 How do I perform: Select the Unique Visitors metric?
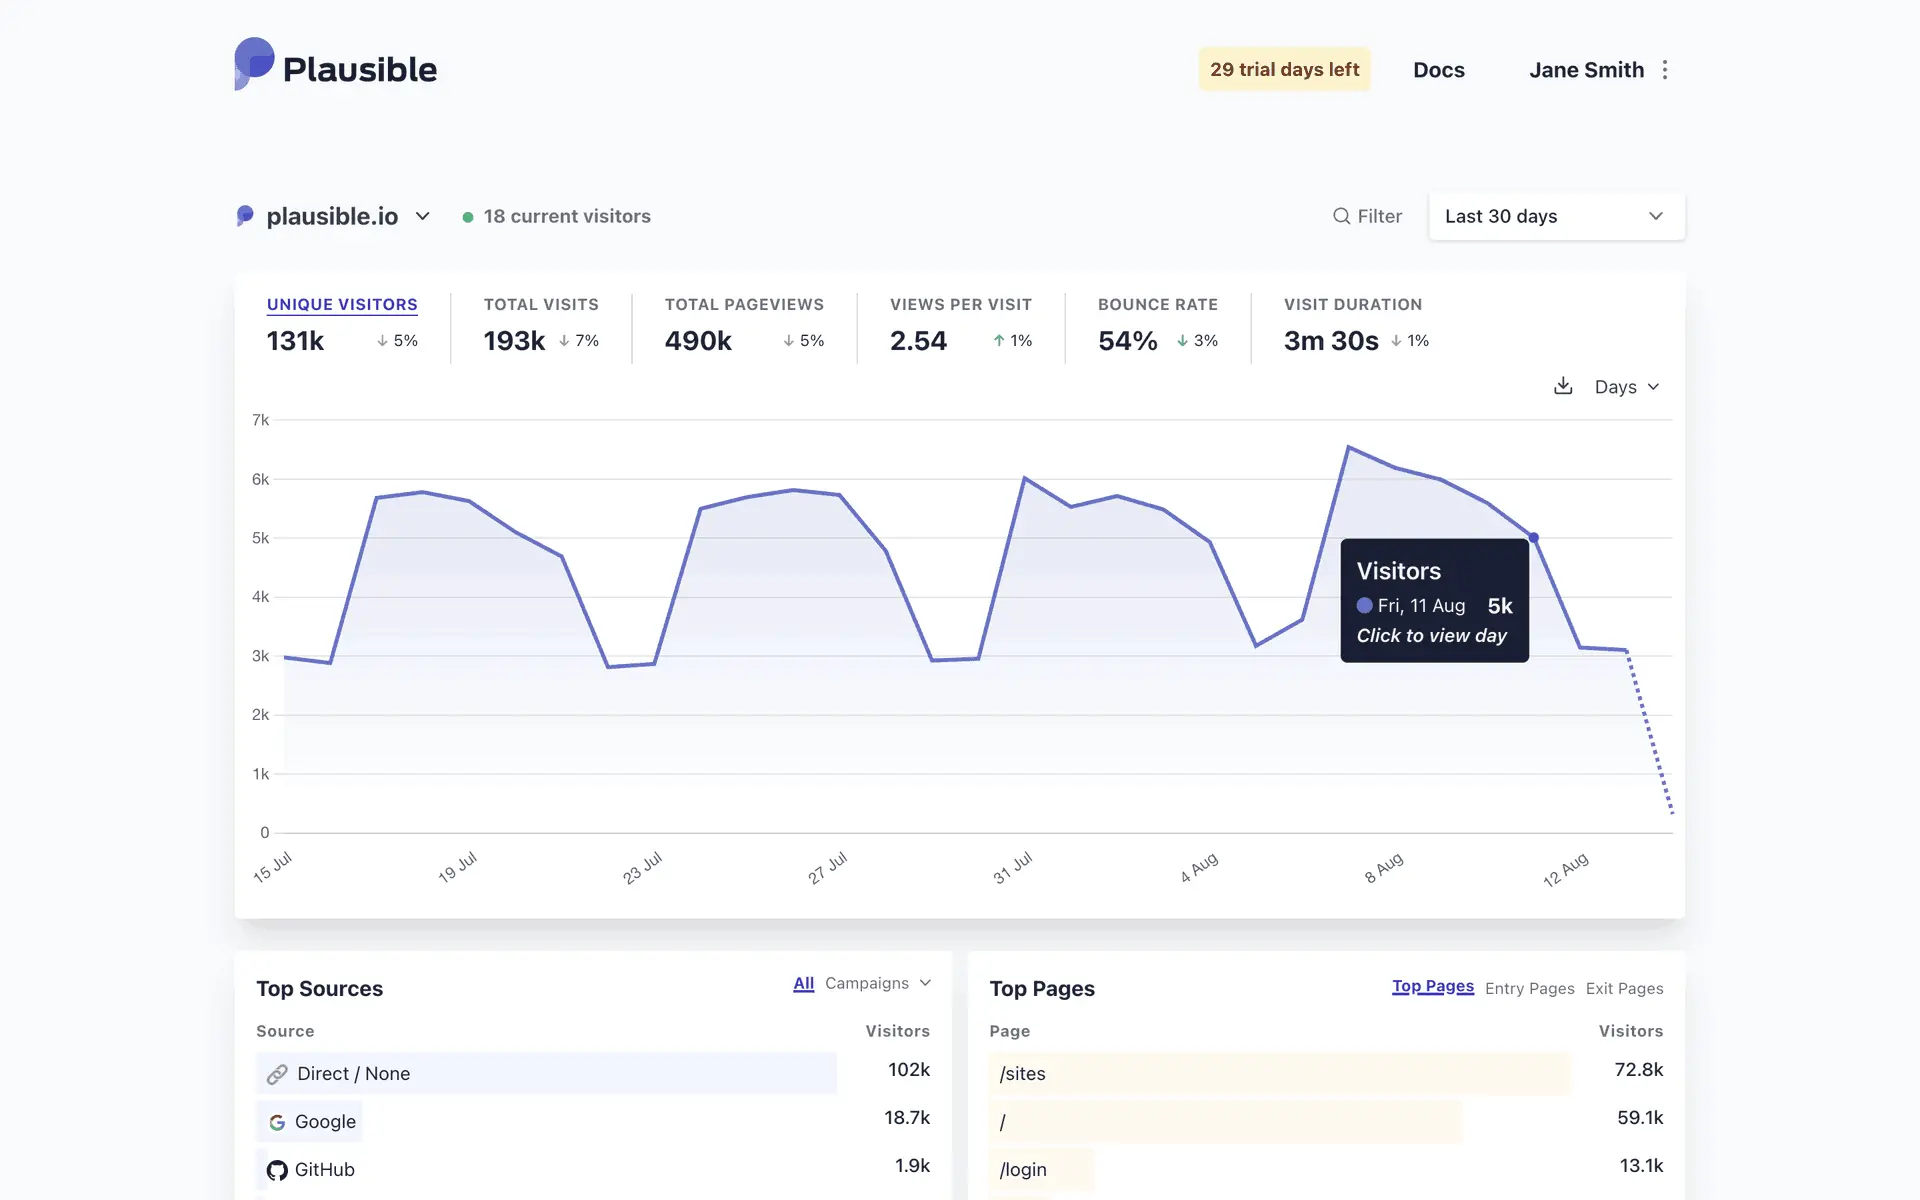[342, 304]
